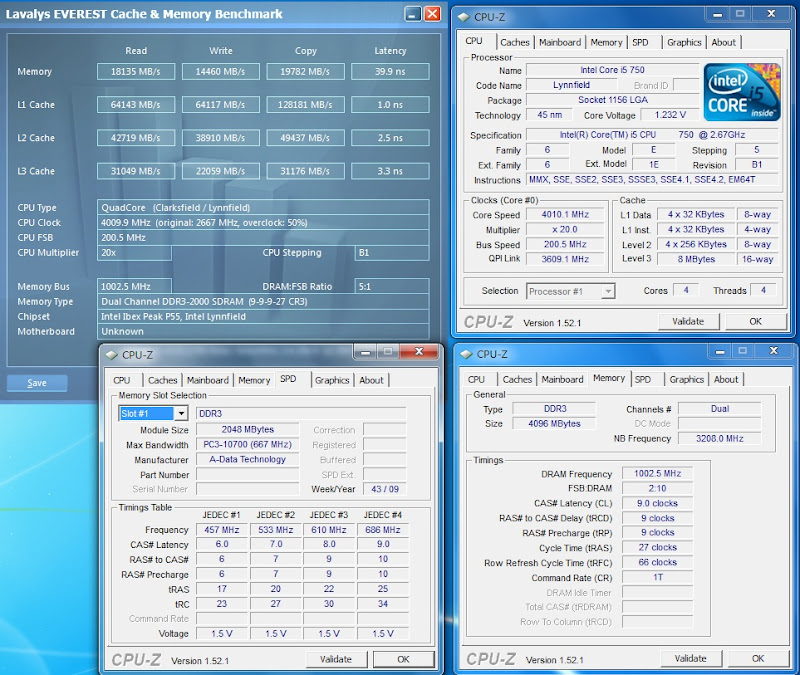800x675 pixels.
Task: Open About tab in top-right CPU-Z window
Action: (x=723, y=42)
